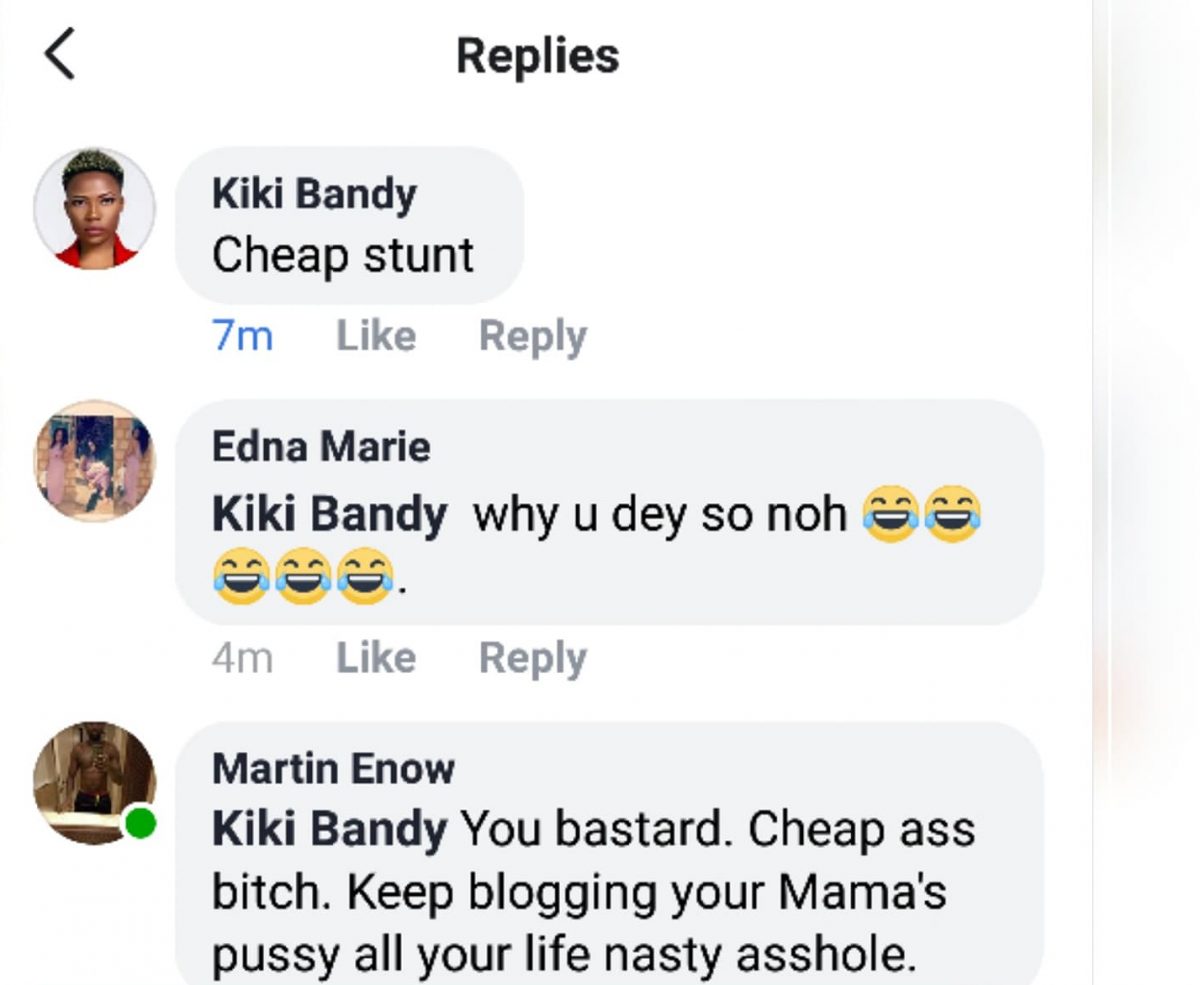Click Kiki Bandy mention in Martin Enow's reply
Screen dimensions: 1200x985
[329, 830]
